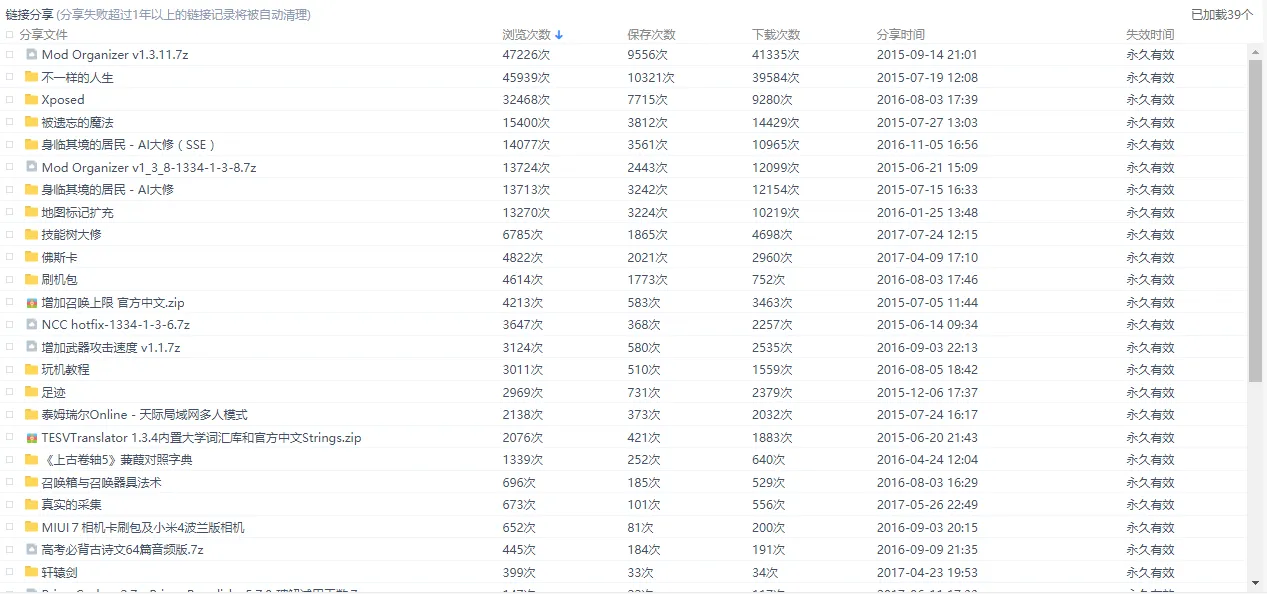Tick the checkbox for 足迹 row

click(x=10, y=392)
